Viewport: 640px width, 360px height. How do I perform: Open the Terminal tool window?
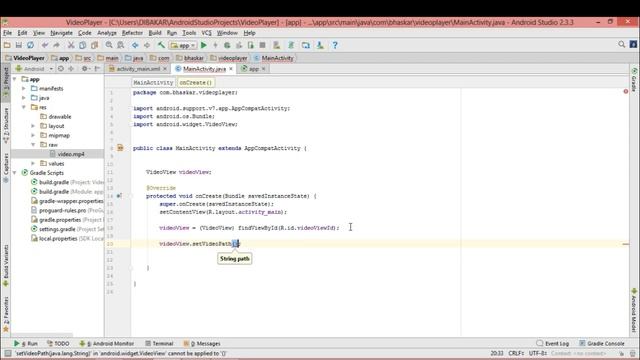[159, 344]
